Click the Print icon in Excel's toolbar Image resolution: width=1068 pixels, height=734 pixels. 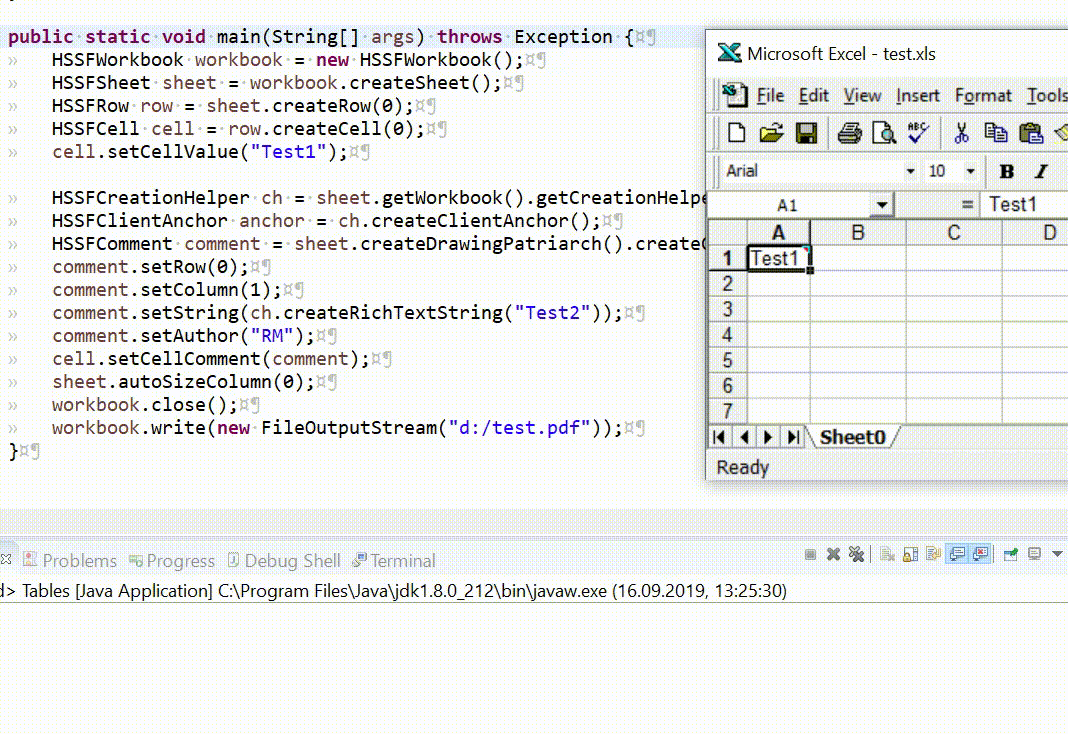849,132
